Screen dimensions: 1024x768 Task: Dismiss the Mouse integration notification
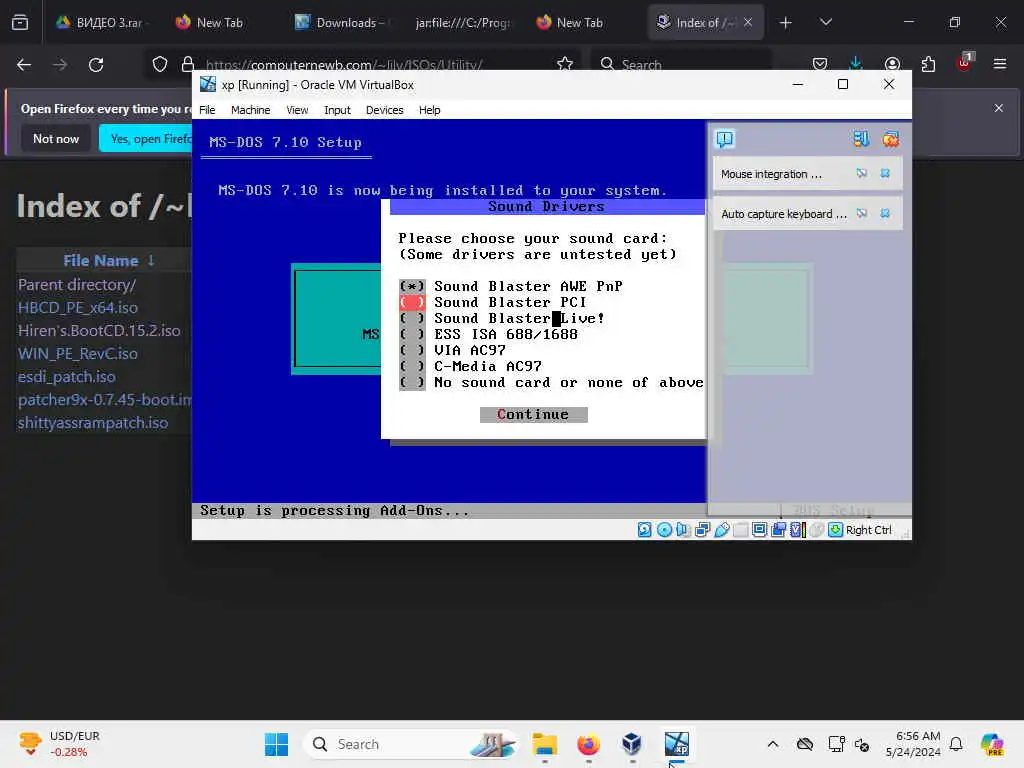pos(885,174)
